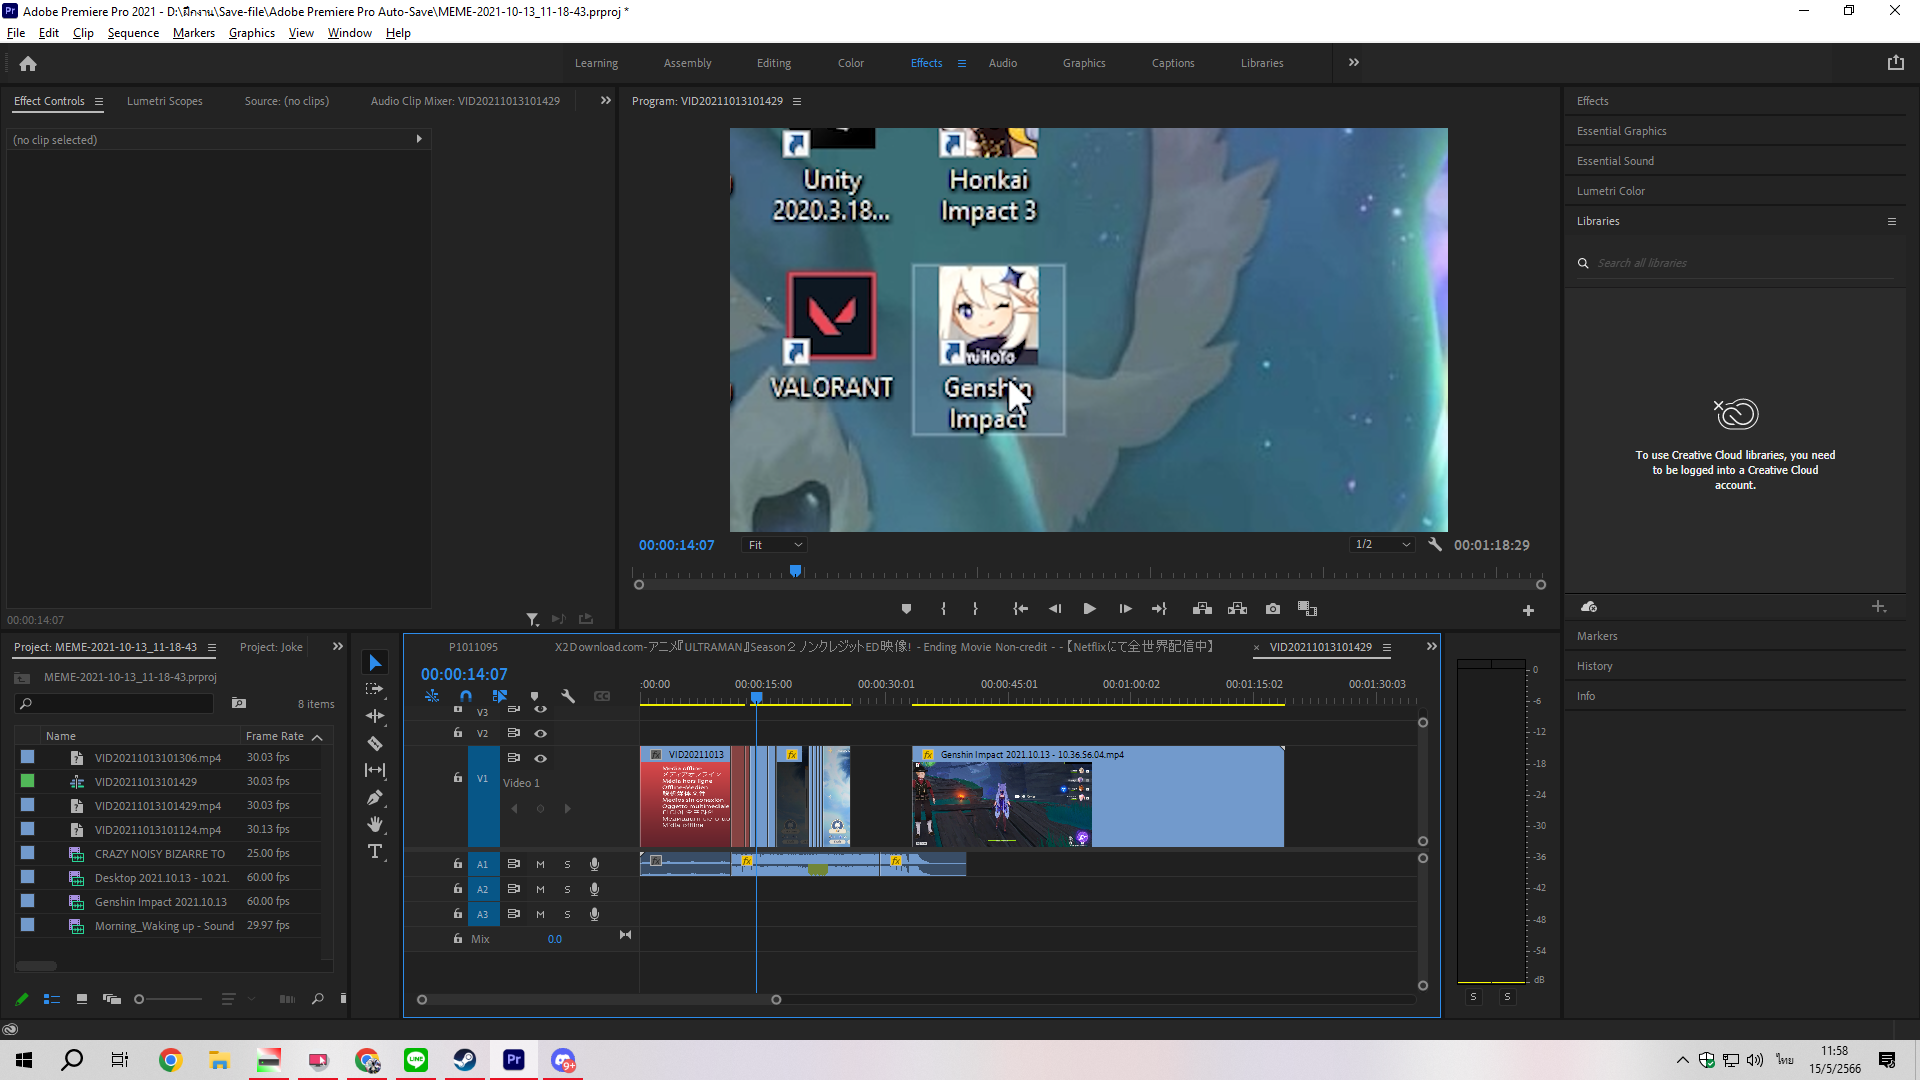Click the Extract button
This screenshot has width=1920, height=1080.
point(1238,609)
